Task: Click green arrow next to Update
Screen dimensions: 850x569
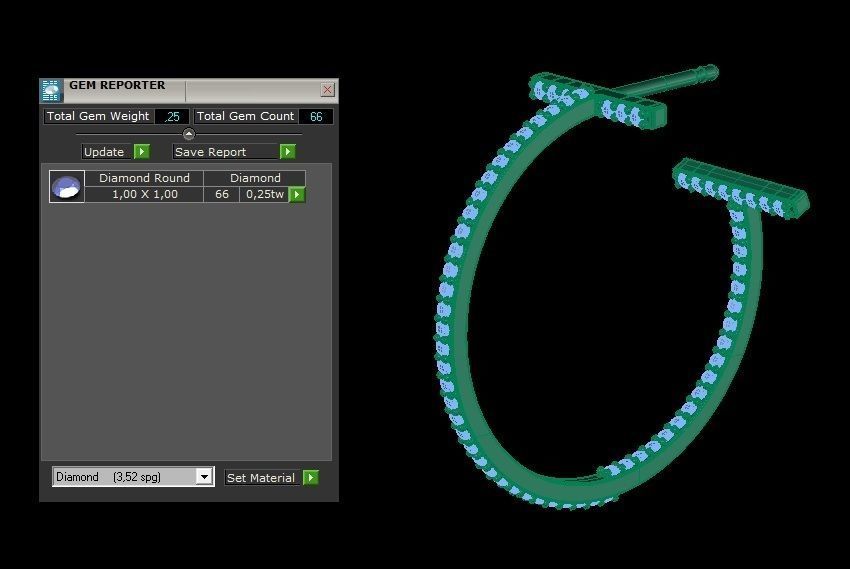Action: 142,152
